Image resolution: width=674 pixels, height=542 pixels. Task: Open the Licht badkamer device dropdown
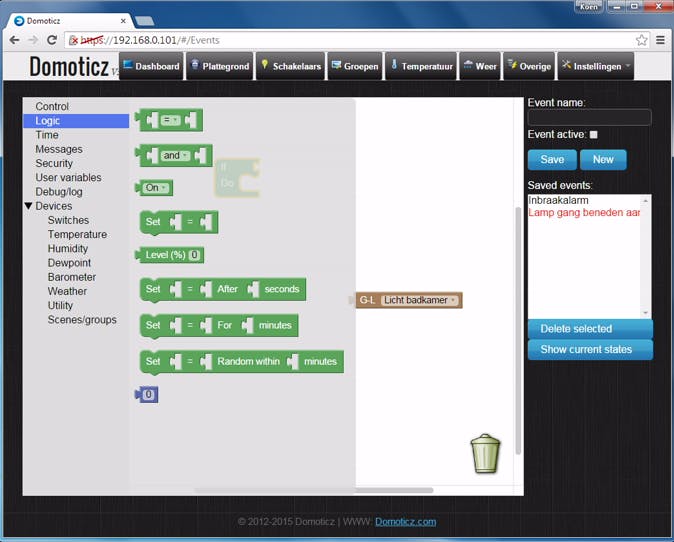click(x=419, y=300)
